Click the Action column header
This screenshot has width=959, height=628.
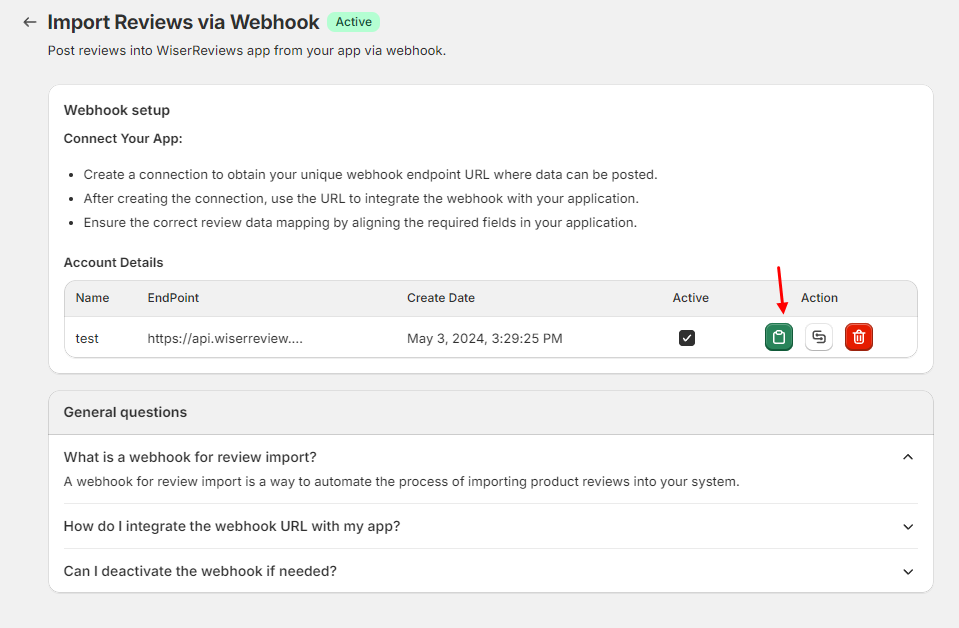[x=819, y=298]
